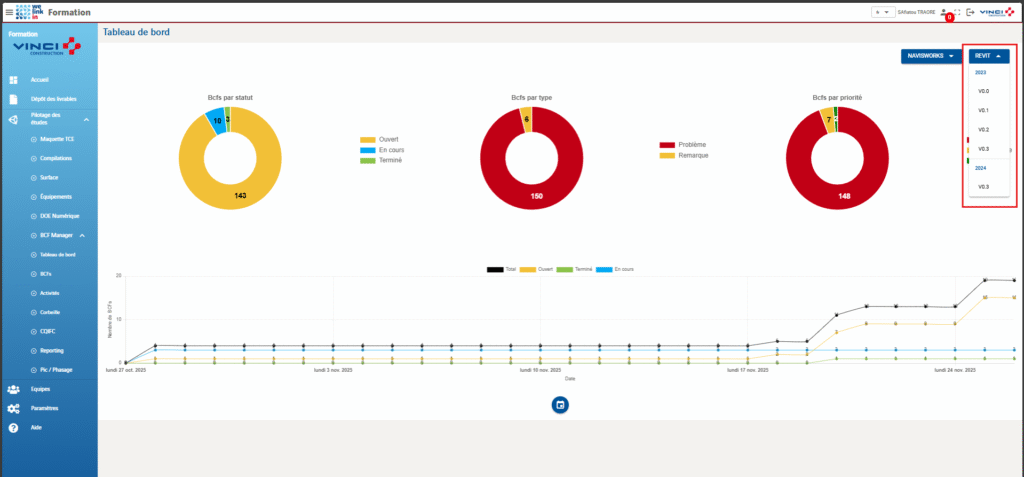Click the logout icon in header
Image resolution: width=1024 pixels, height=477 pixels.
point(969,12)
